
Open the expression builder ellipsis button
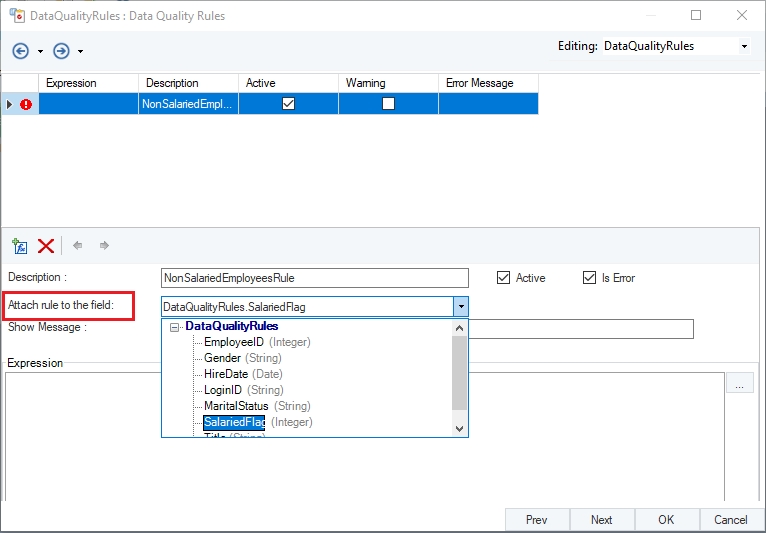(x=739, y=384)
